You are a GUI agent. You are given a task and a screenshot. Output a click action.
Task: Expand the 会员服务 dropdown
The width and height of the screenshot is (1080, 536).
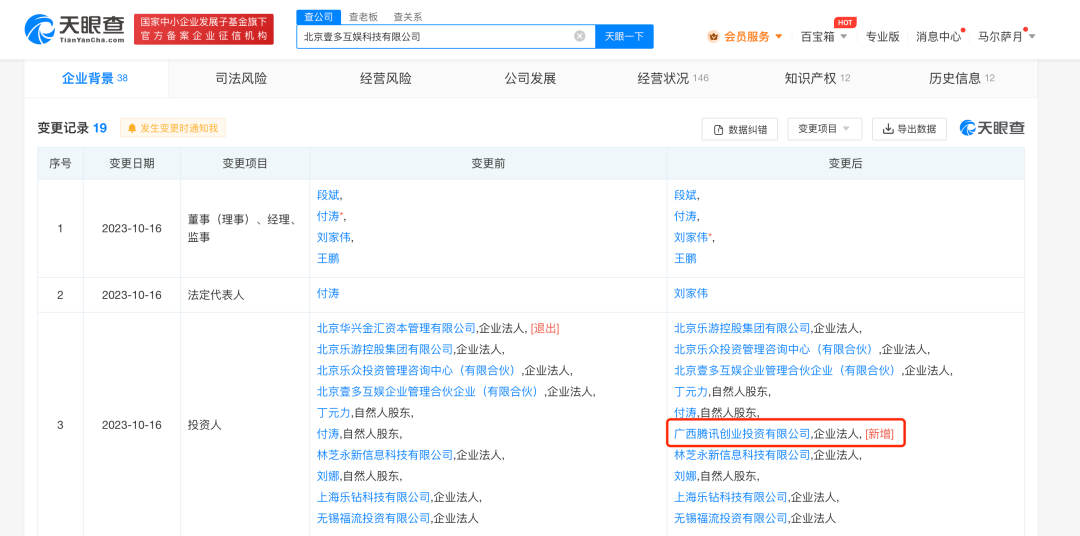point(778,37)
